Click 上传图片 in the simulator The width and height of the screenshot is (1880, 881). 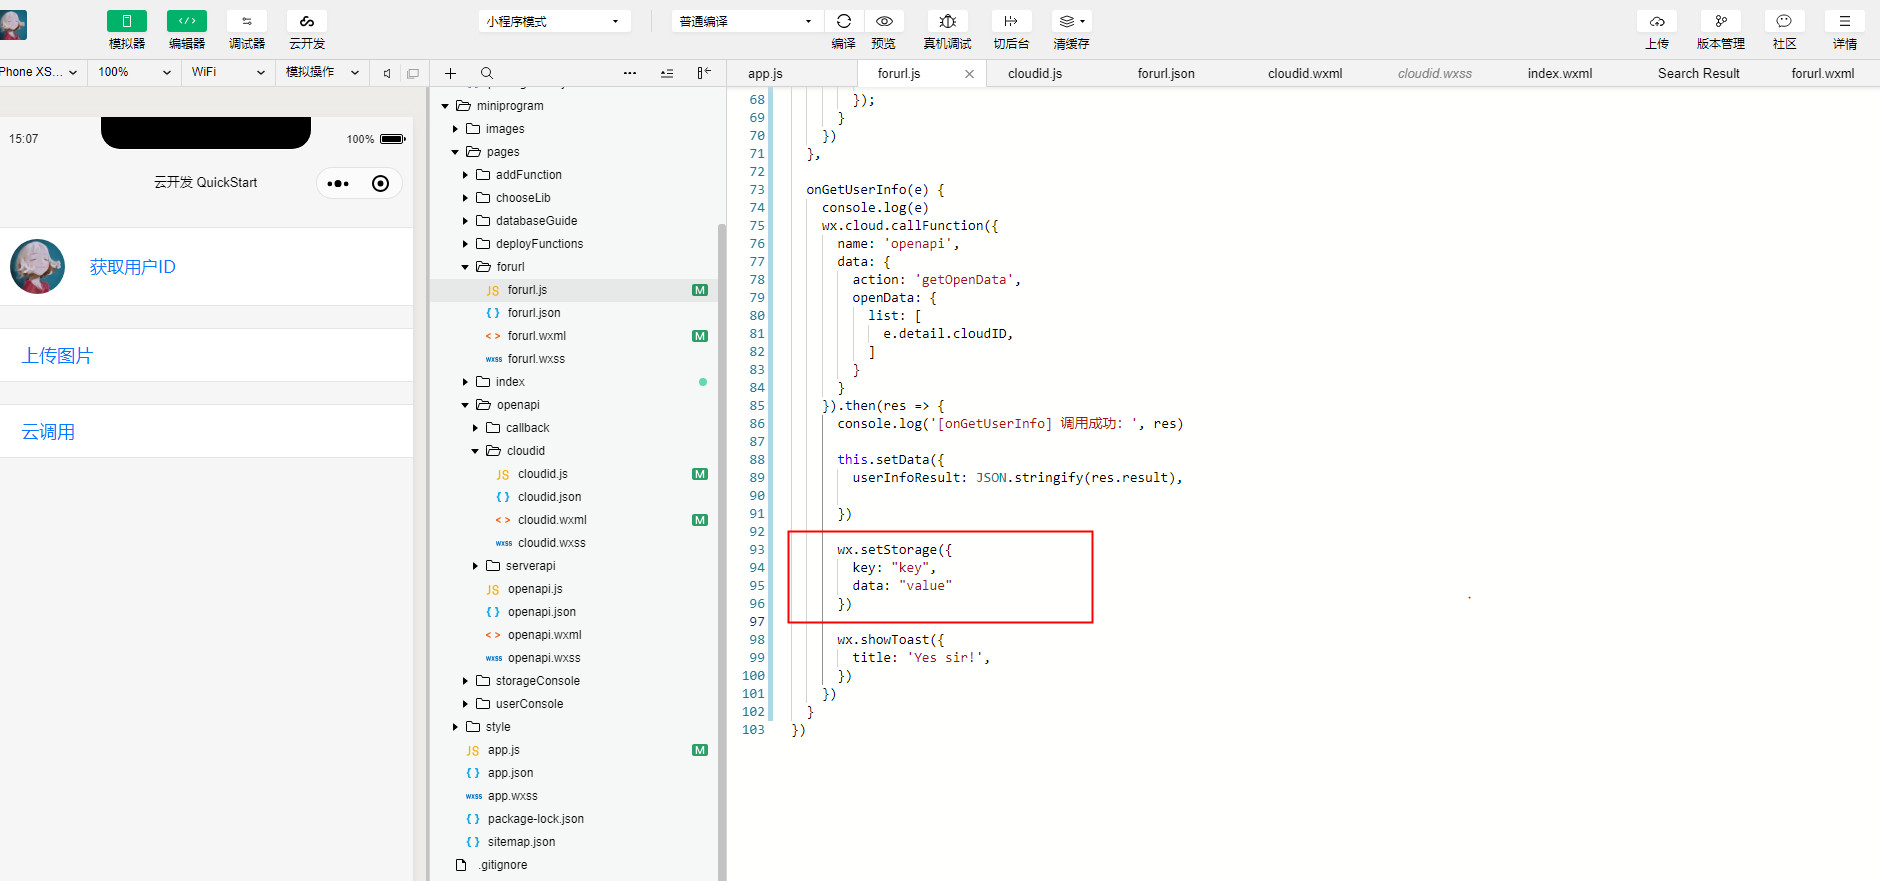point(57,356)
